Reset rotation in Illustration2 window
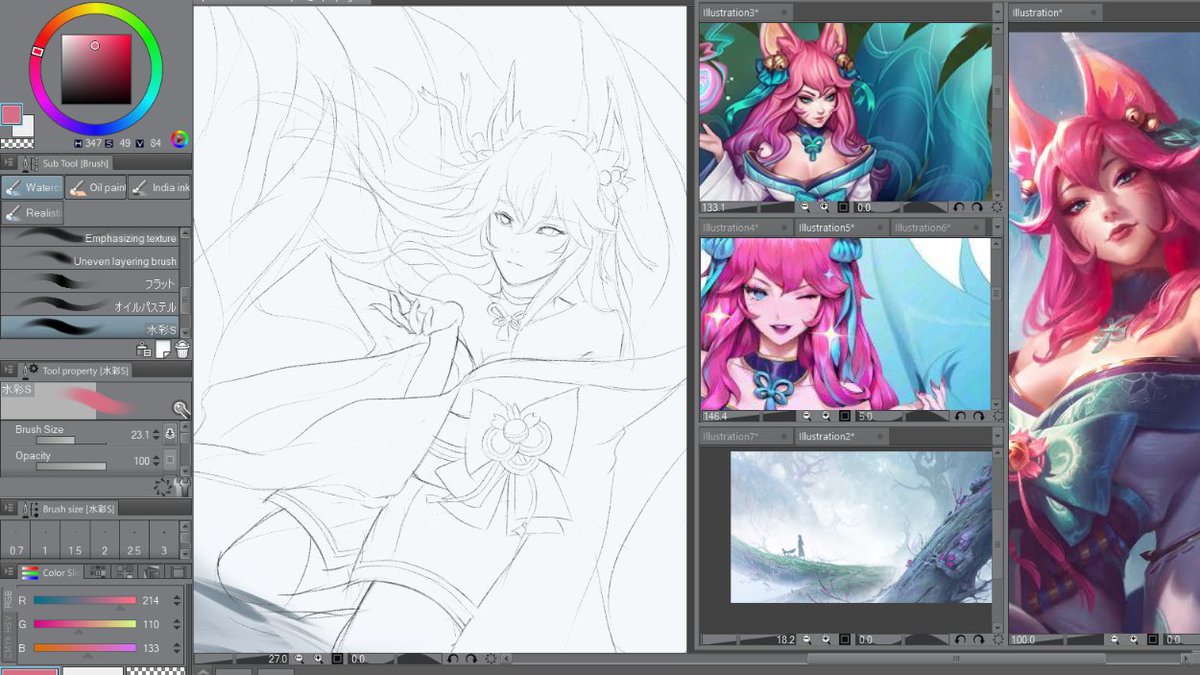This screenshot has height=675, width=1200. click(x=996, y=639)
